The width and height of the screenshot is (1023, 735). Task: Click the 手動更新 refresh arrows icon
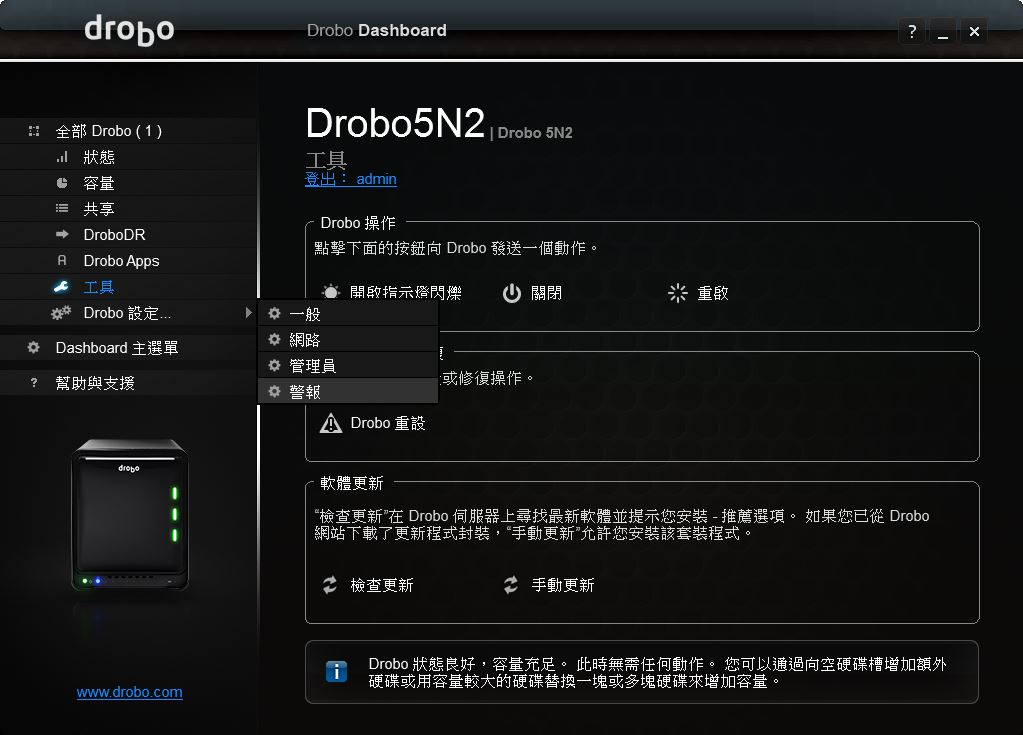coord(511,585)
